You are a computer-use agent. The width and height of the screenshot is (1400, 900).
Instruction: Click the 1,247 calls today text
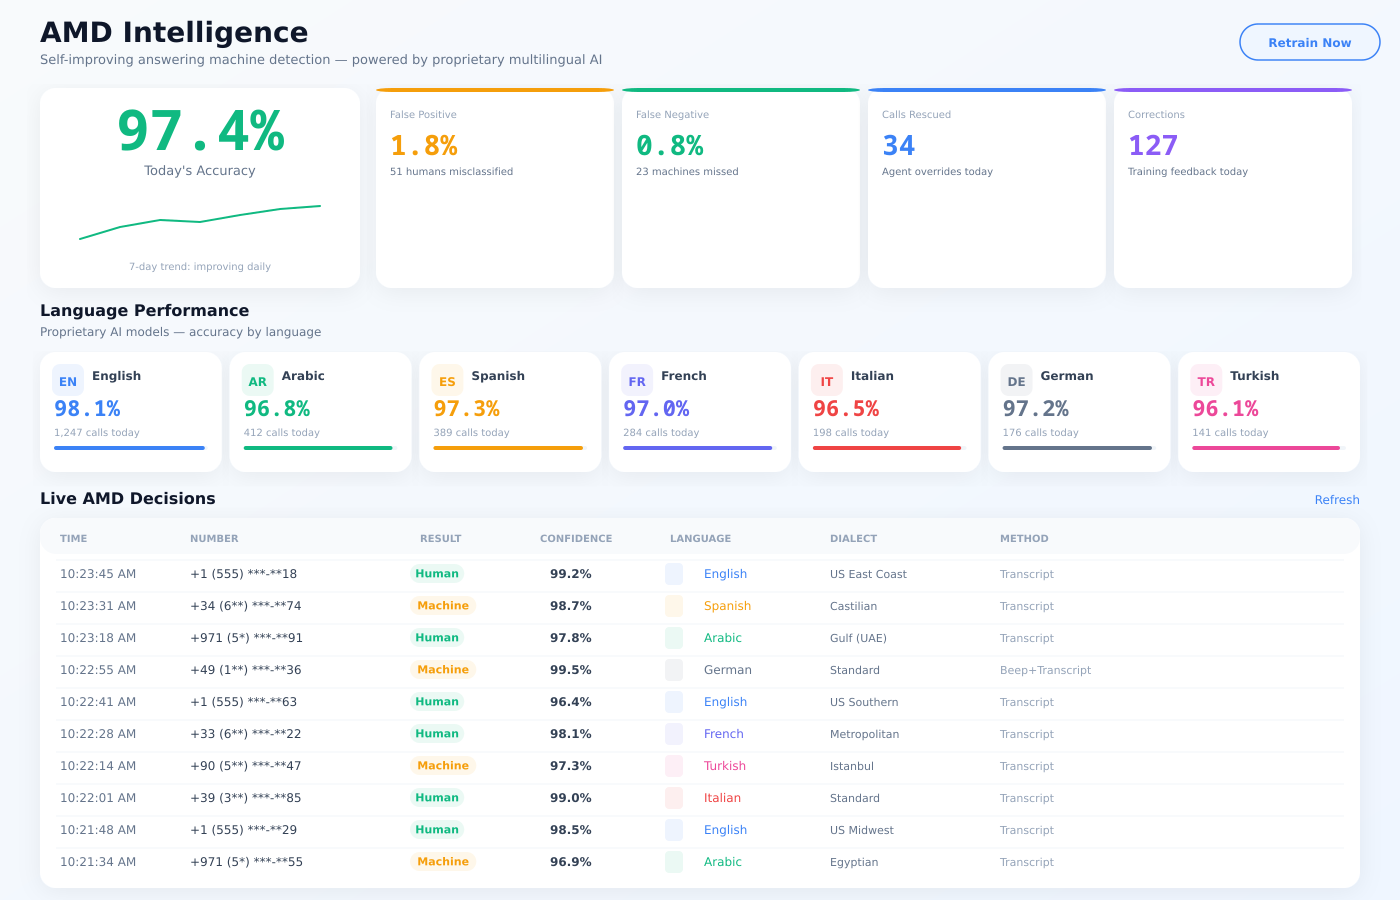[x=97, y=433]
